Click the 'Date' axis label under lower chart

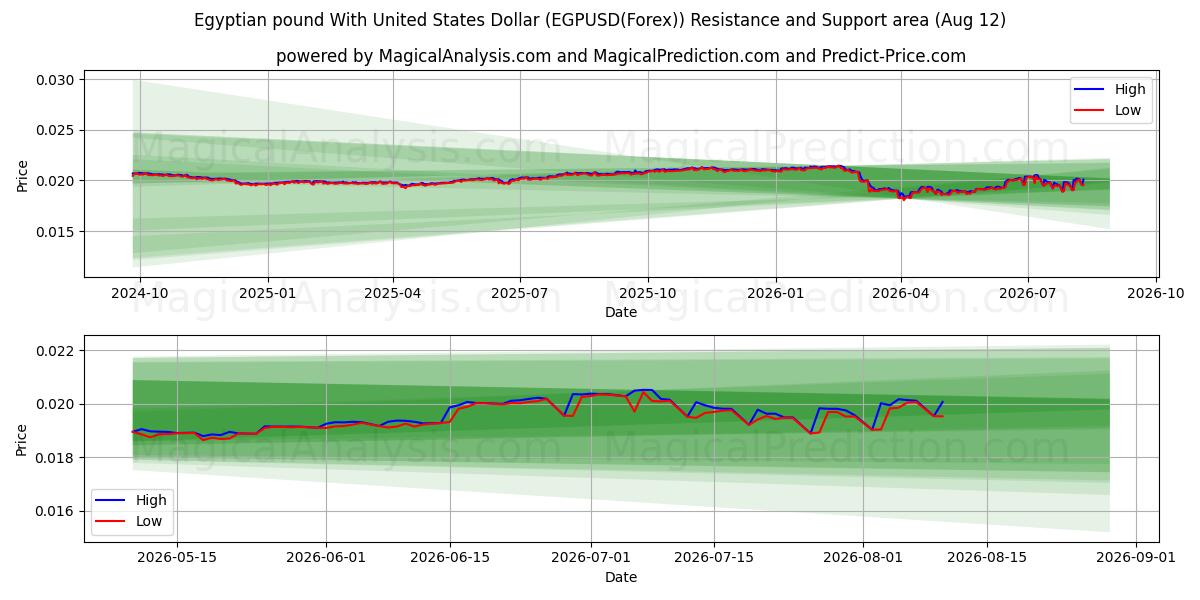click(x=621, y=577)
